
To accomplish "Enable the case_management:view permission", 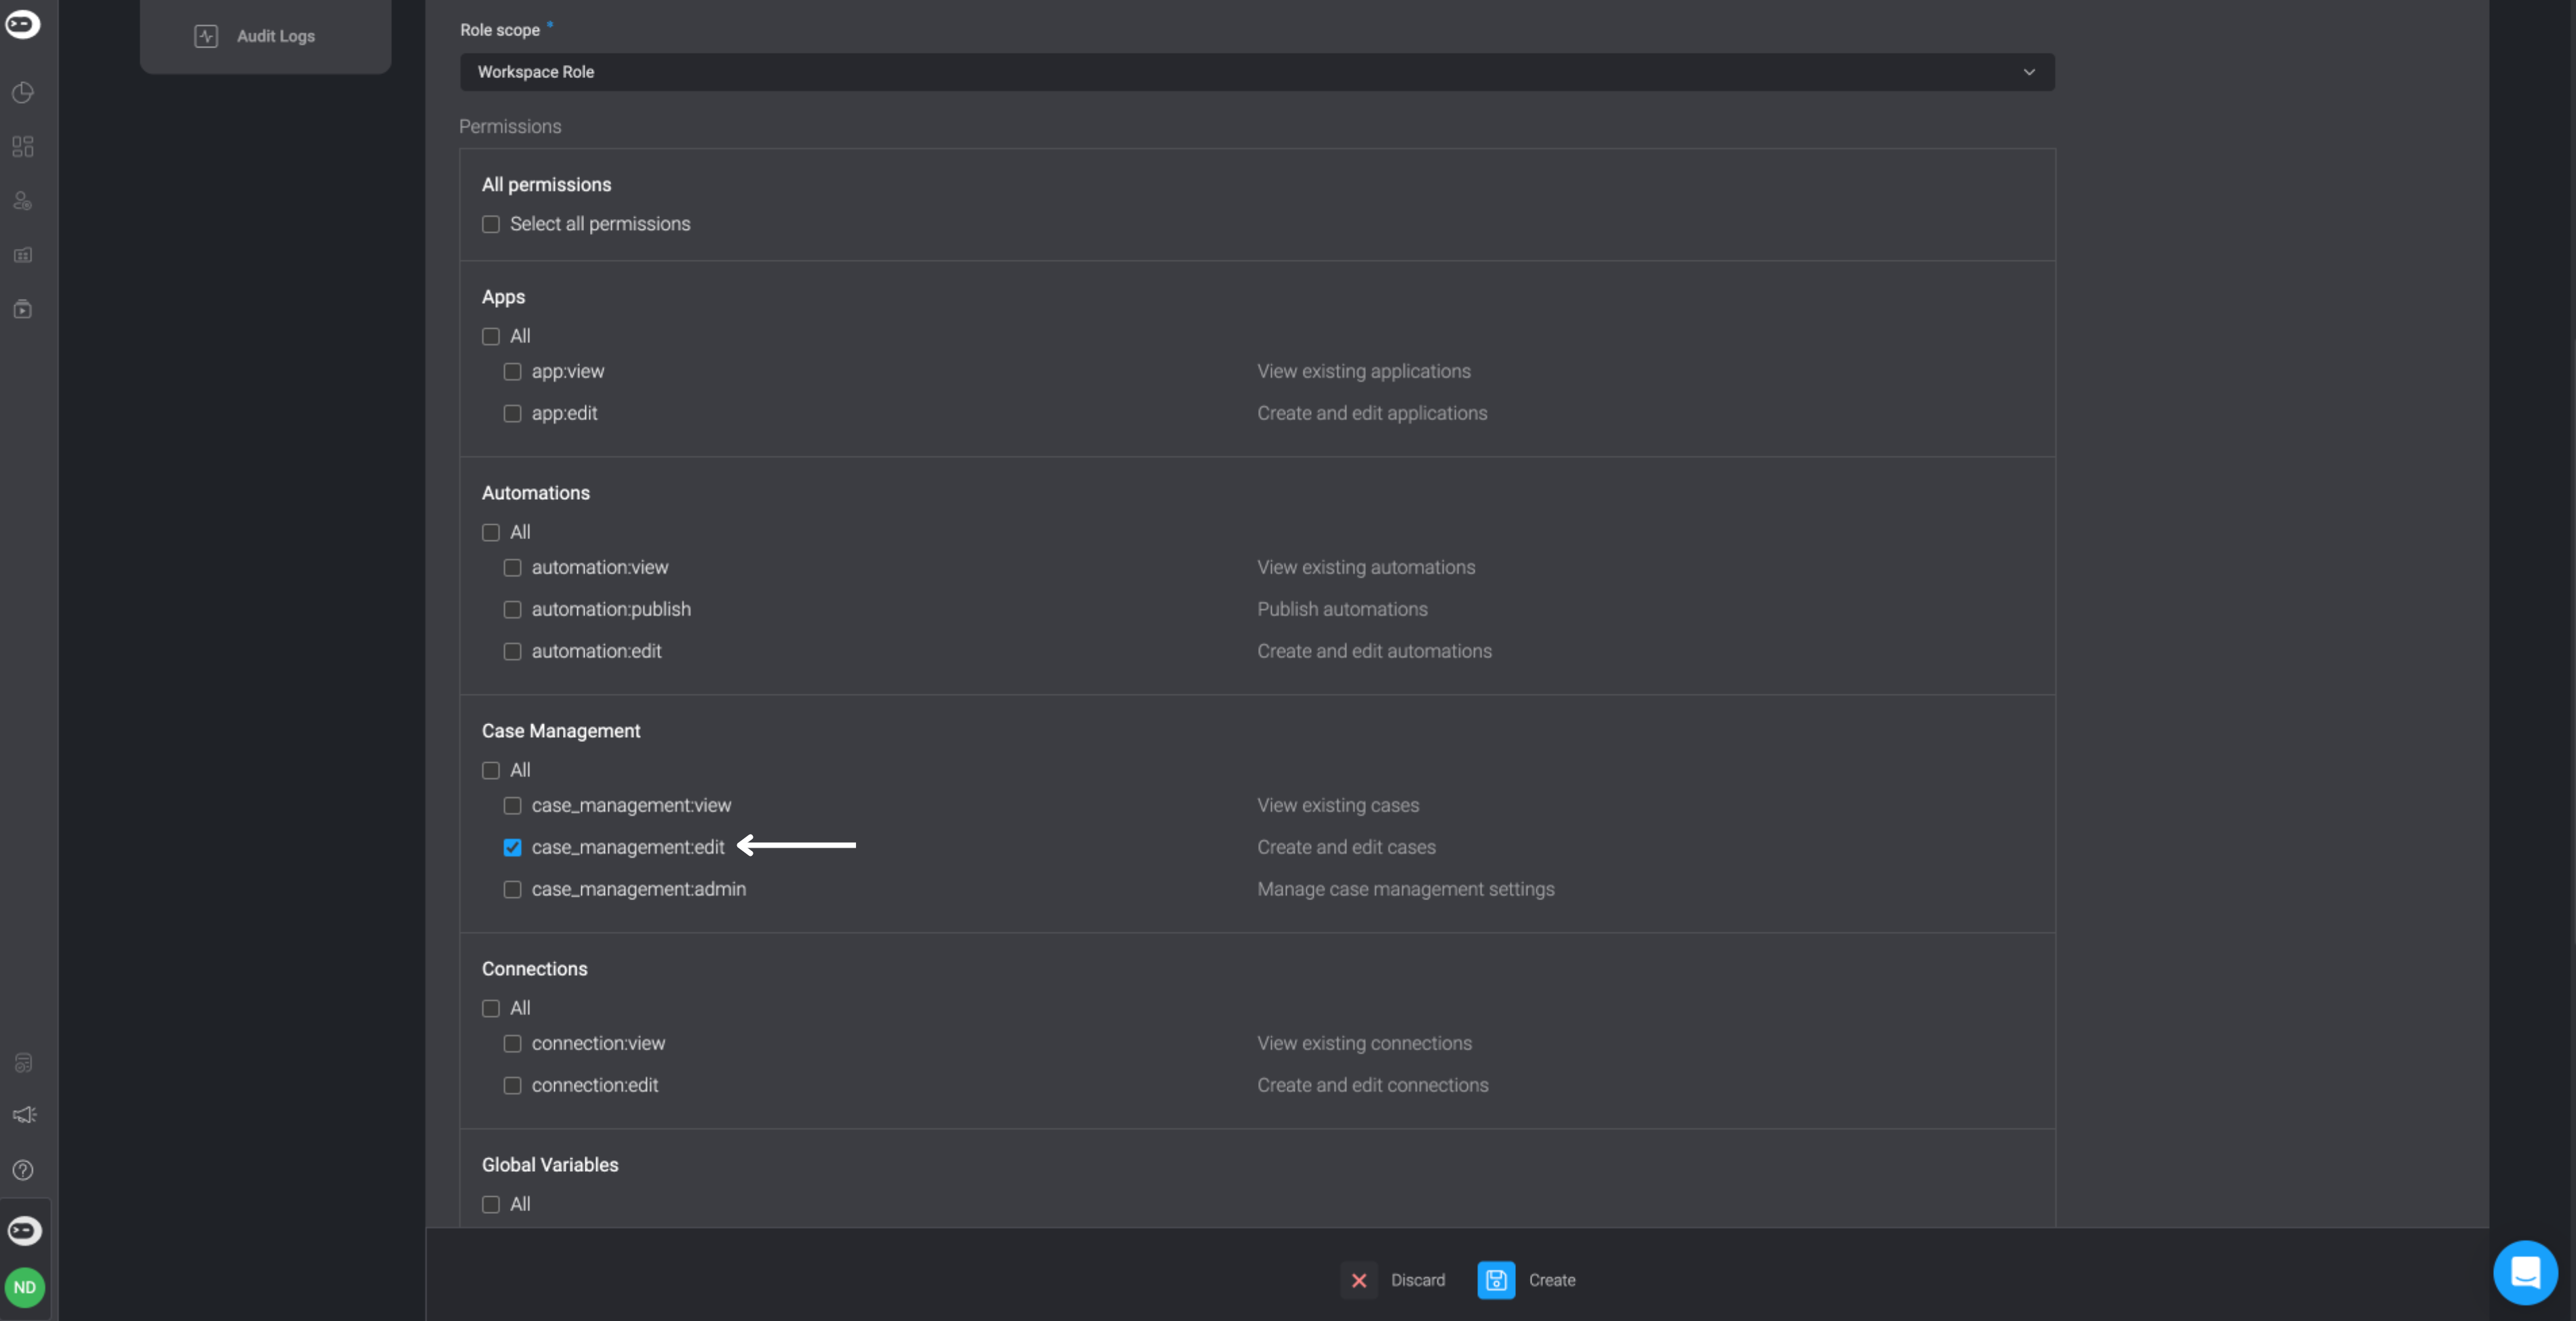I will point(512,805).
